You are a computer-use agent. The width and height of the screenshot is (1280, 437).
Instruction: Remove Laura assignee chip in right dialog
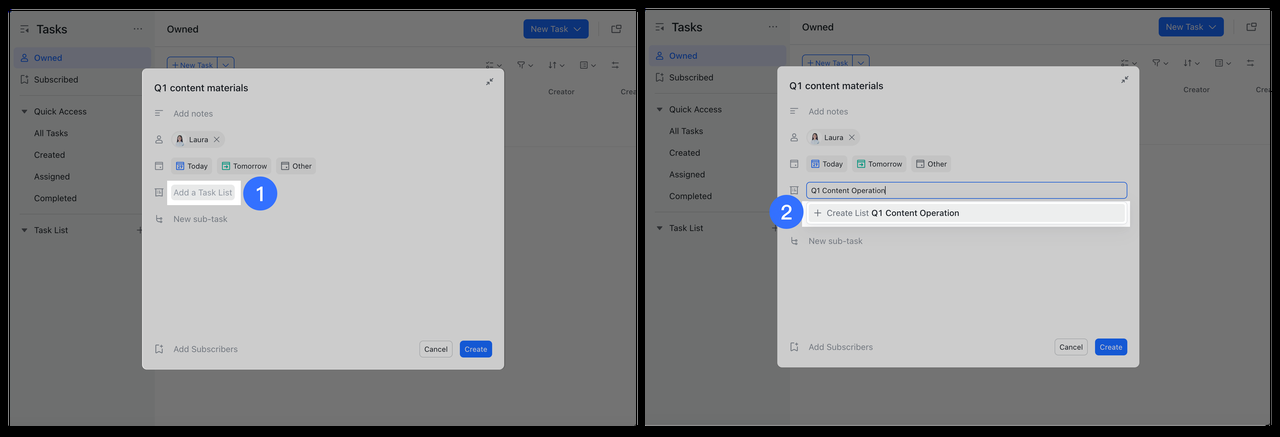(x=851, y=138)
